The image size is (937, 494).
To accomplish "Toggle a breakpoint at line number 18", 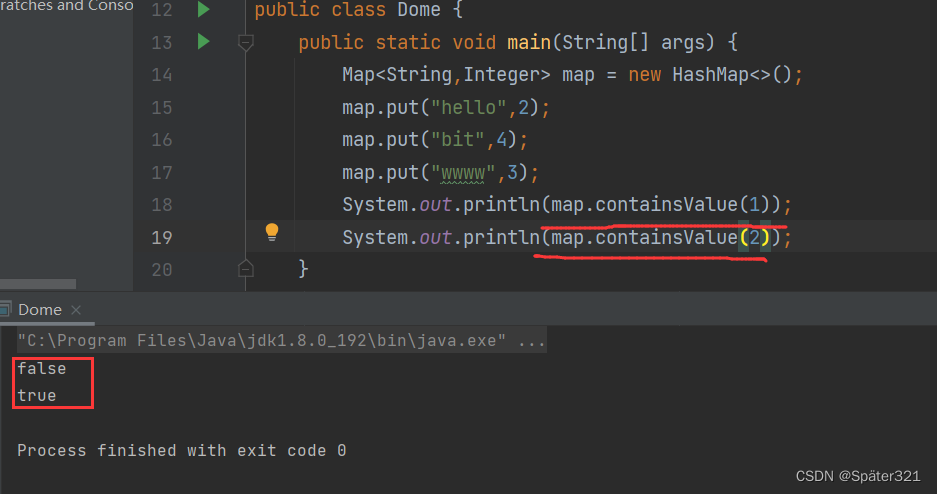I will tap(161, 205).
